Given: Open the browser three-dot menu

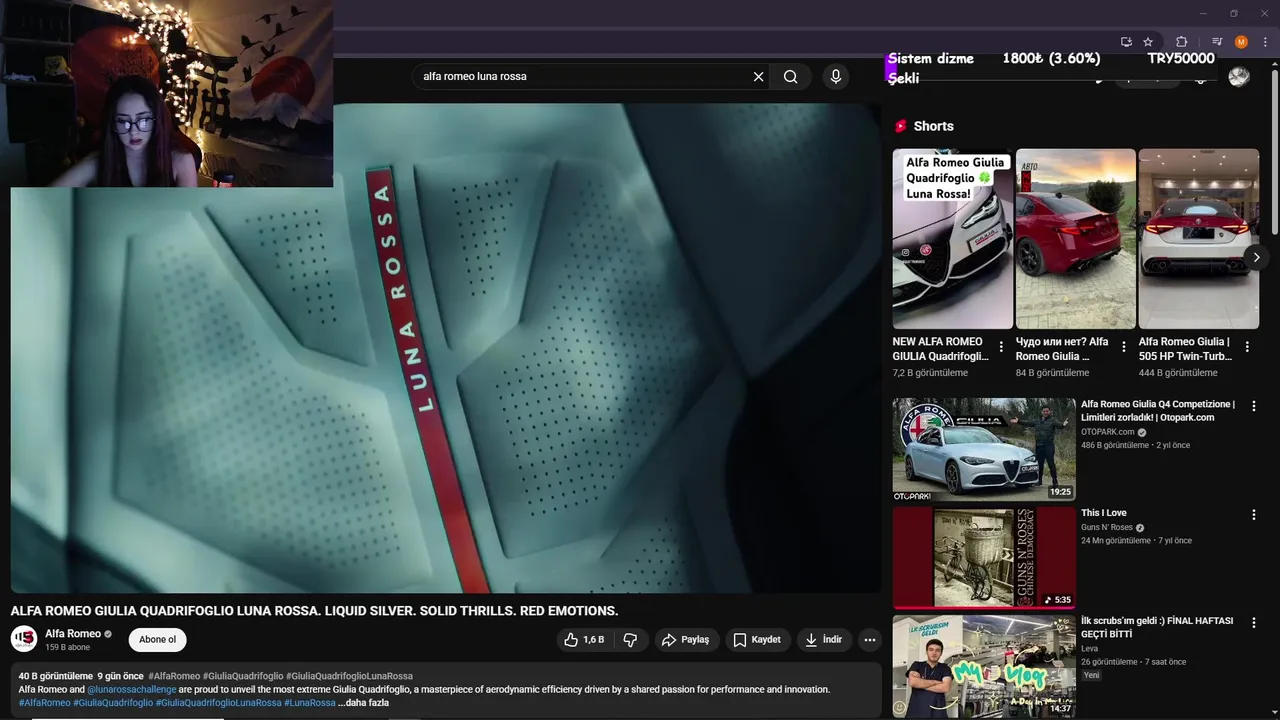Looking at the screenshot, I should click(x=1265, y=42).
